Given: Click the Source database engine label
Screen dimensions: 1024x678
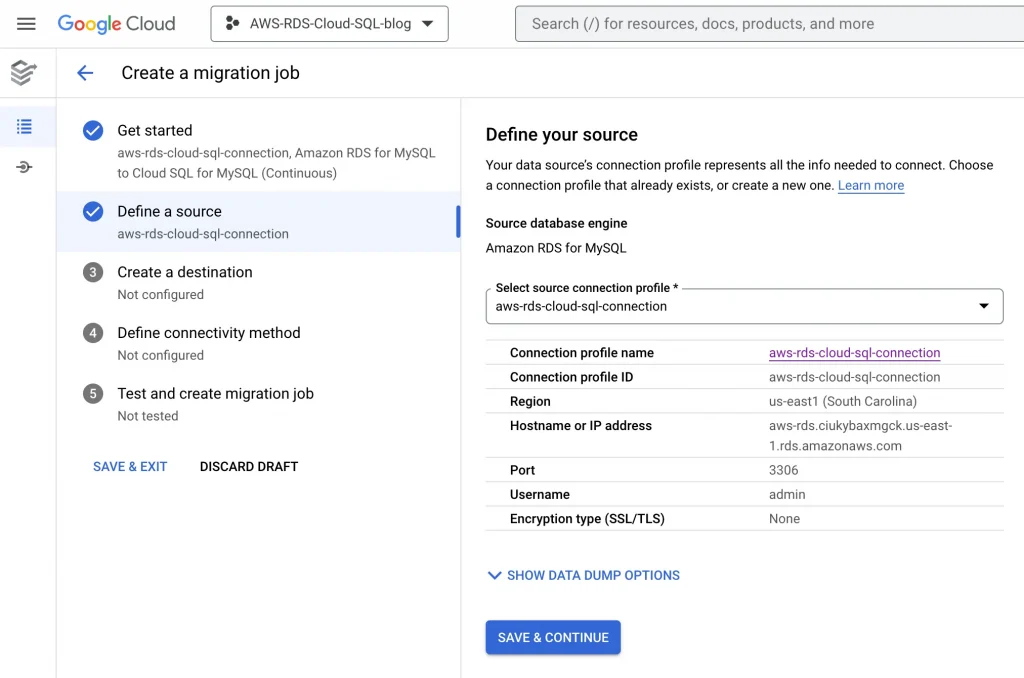Looking at the screenshot, I should point(556,223).
